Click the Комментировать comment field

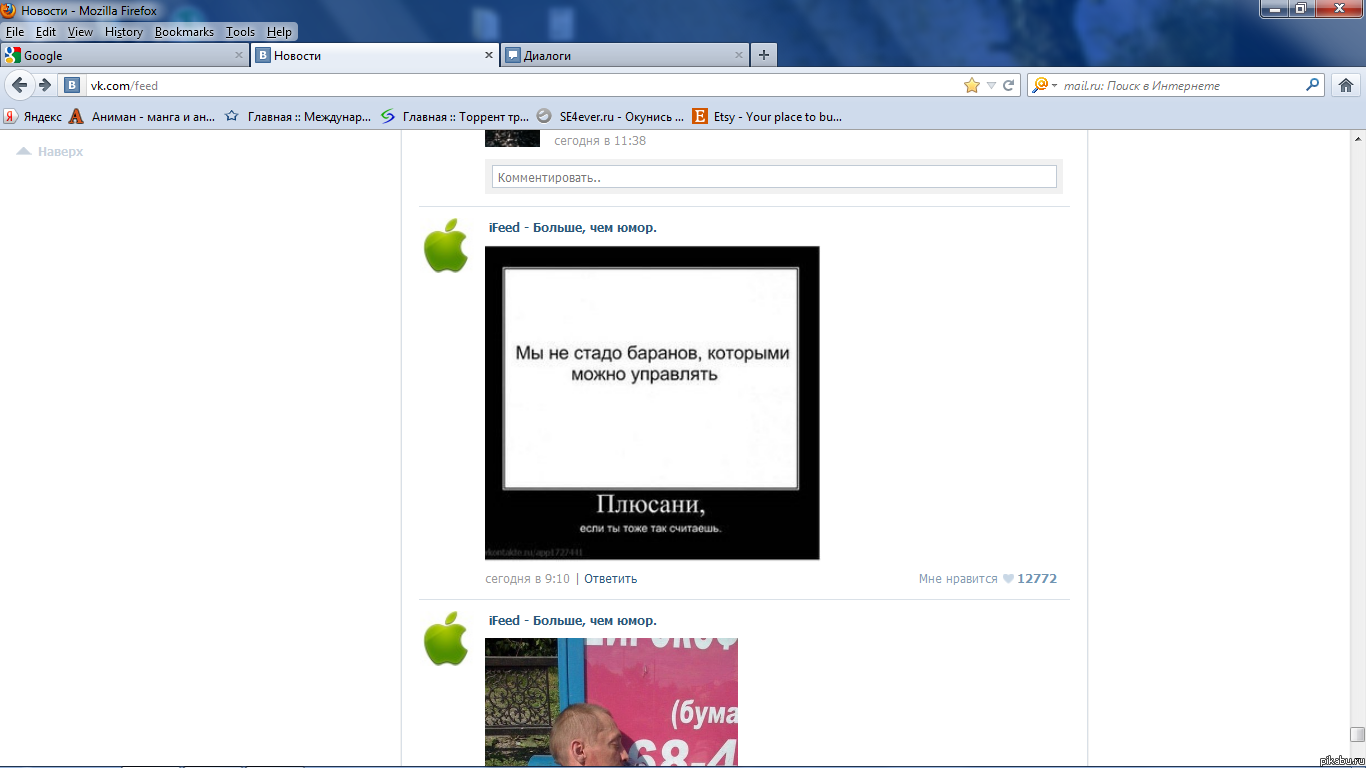point(773,177)
